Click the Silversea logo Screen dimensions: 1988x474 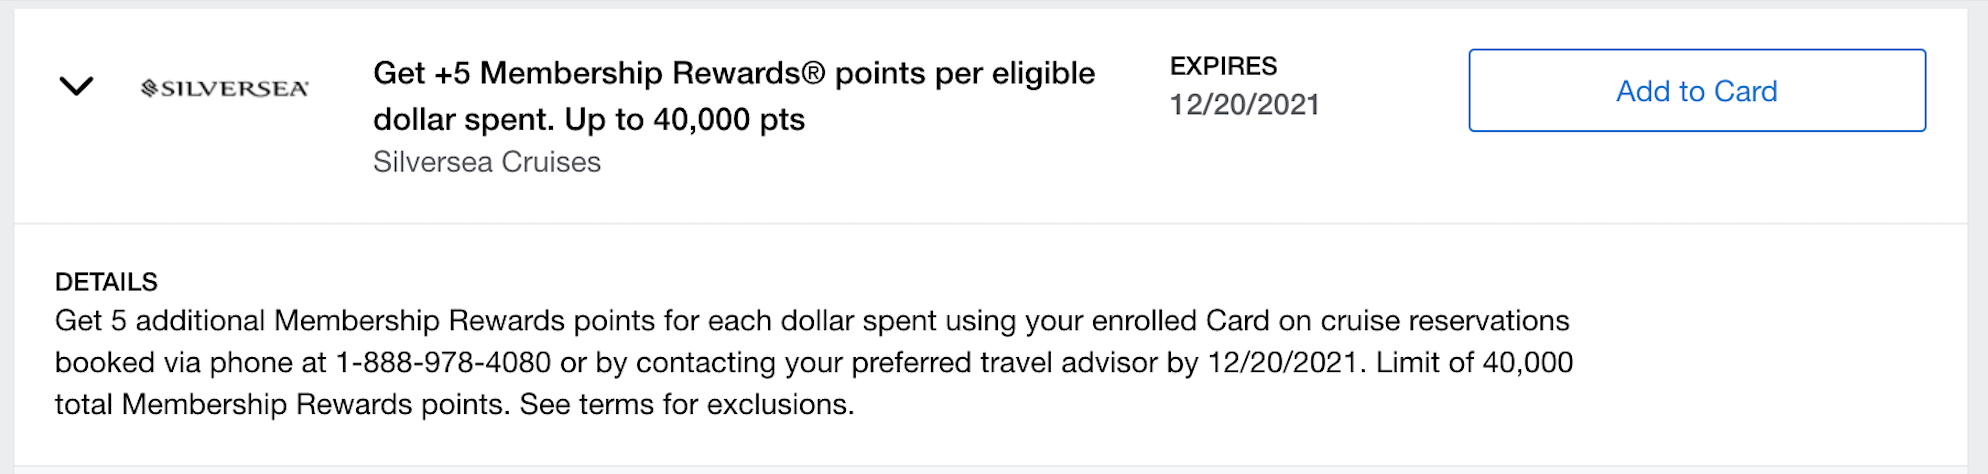(x=225, y=89)
